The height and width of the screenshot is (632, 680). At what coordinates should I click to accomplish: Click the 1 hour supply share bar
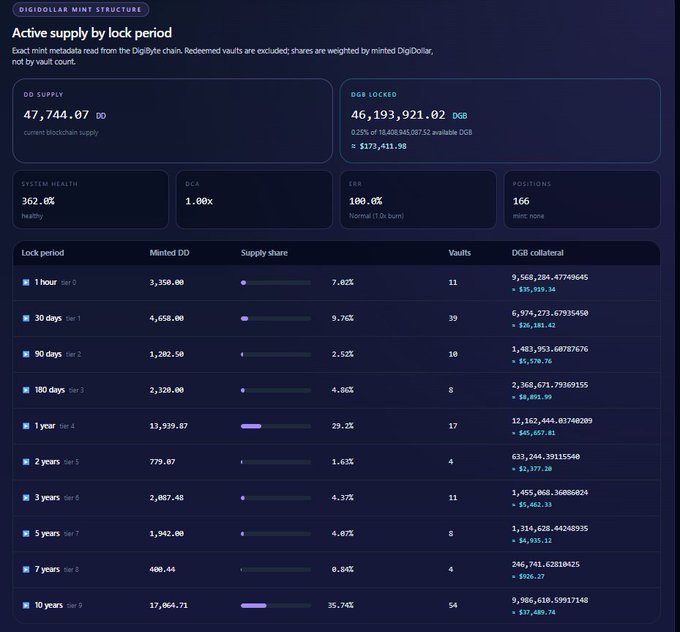[276, 283]
